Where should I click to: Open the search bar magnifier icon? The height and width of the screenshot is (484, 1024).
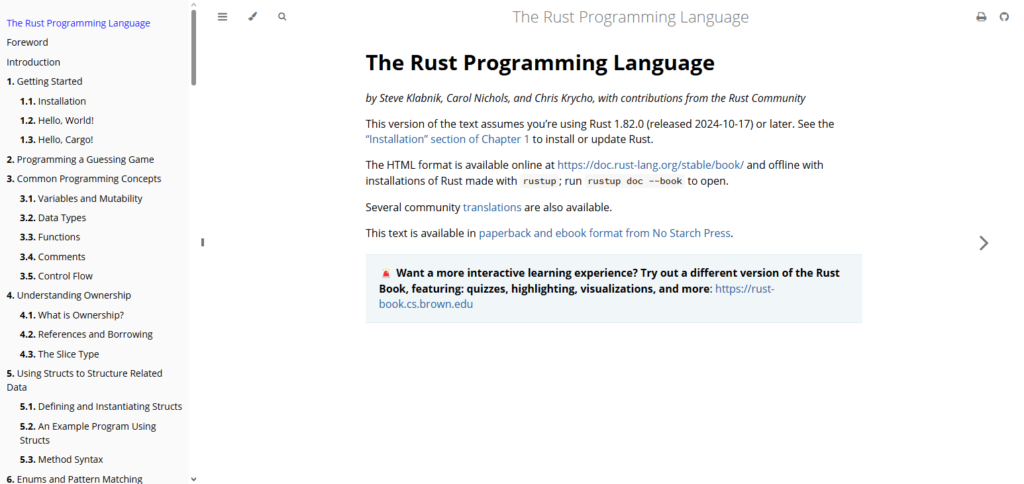click(282, 17)
